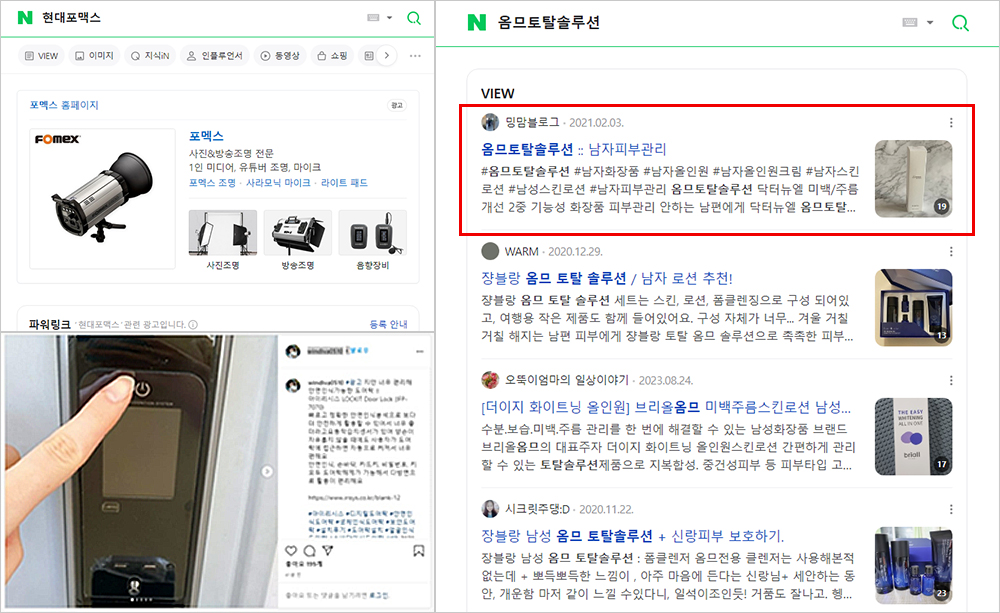Open three-dot menu for 오뚝이엄마 result
This screenshot has height=613, width=1000.
(951, 380)
